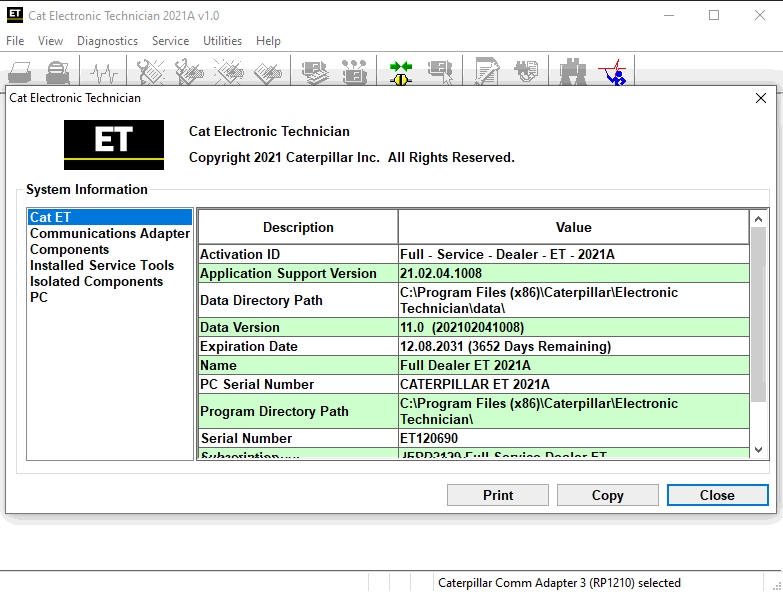Click the table vertical scrollbar thumb
Screen dimensions: 783x592
(759, 314)
